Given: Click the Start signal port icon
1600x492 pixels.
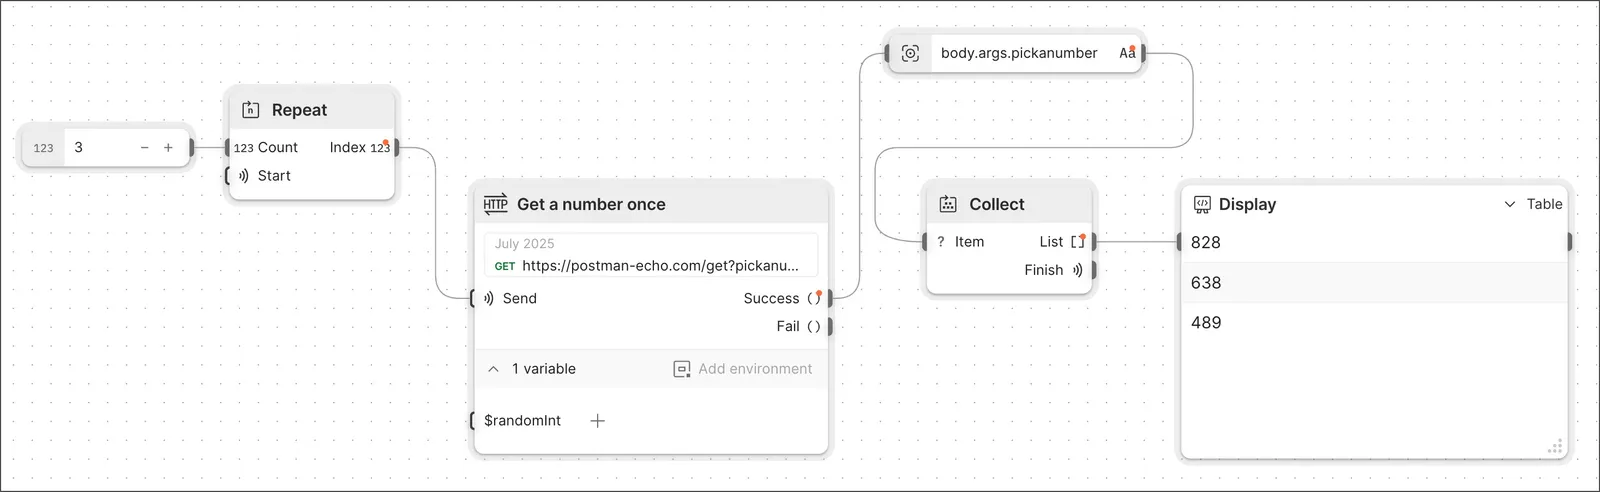Looking at the screenshot, I should click(x=244, y=176).
